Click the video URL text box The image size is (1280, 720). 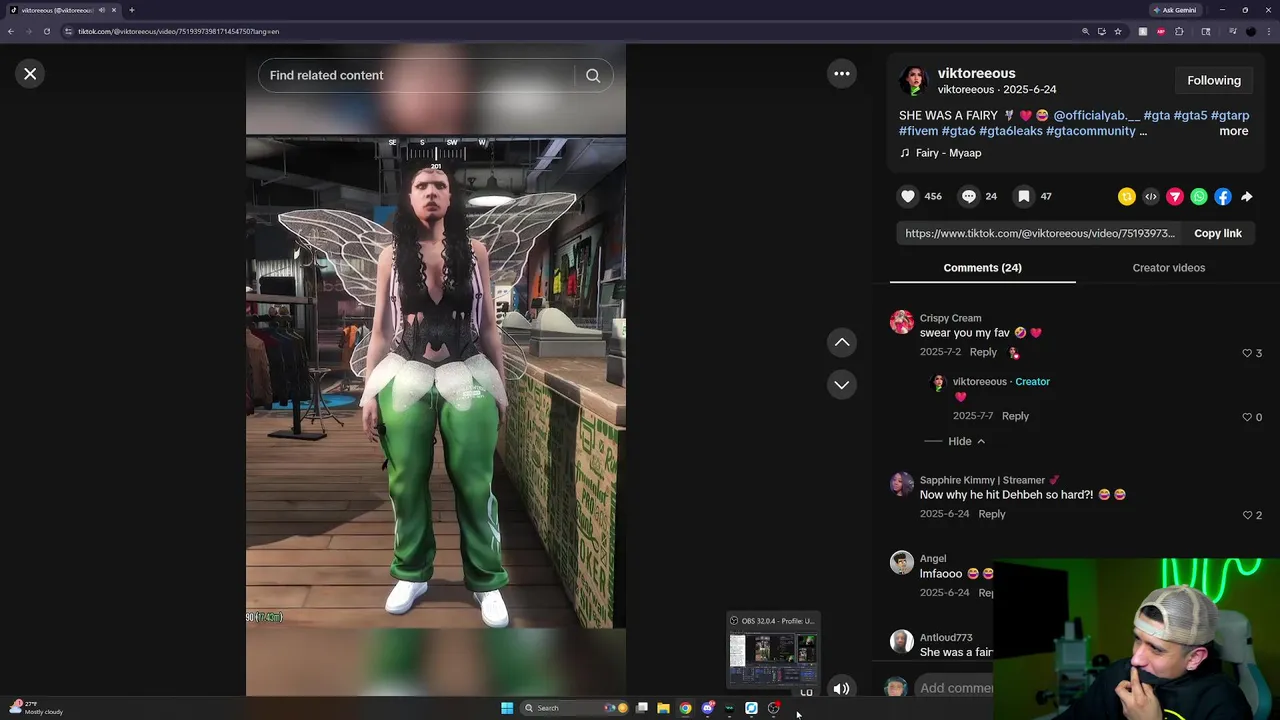[1040, 233]
